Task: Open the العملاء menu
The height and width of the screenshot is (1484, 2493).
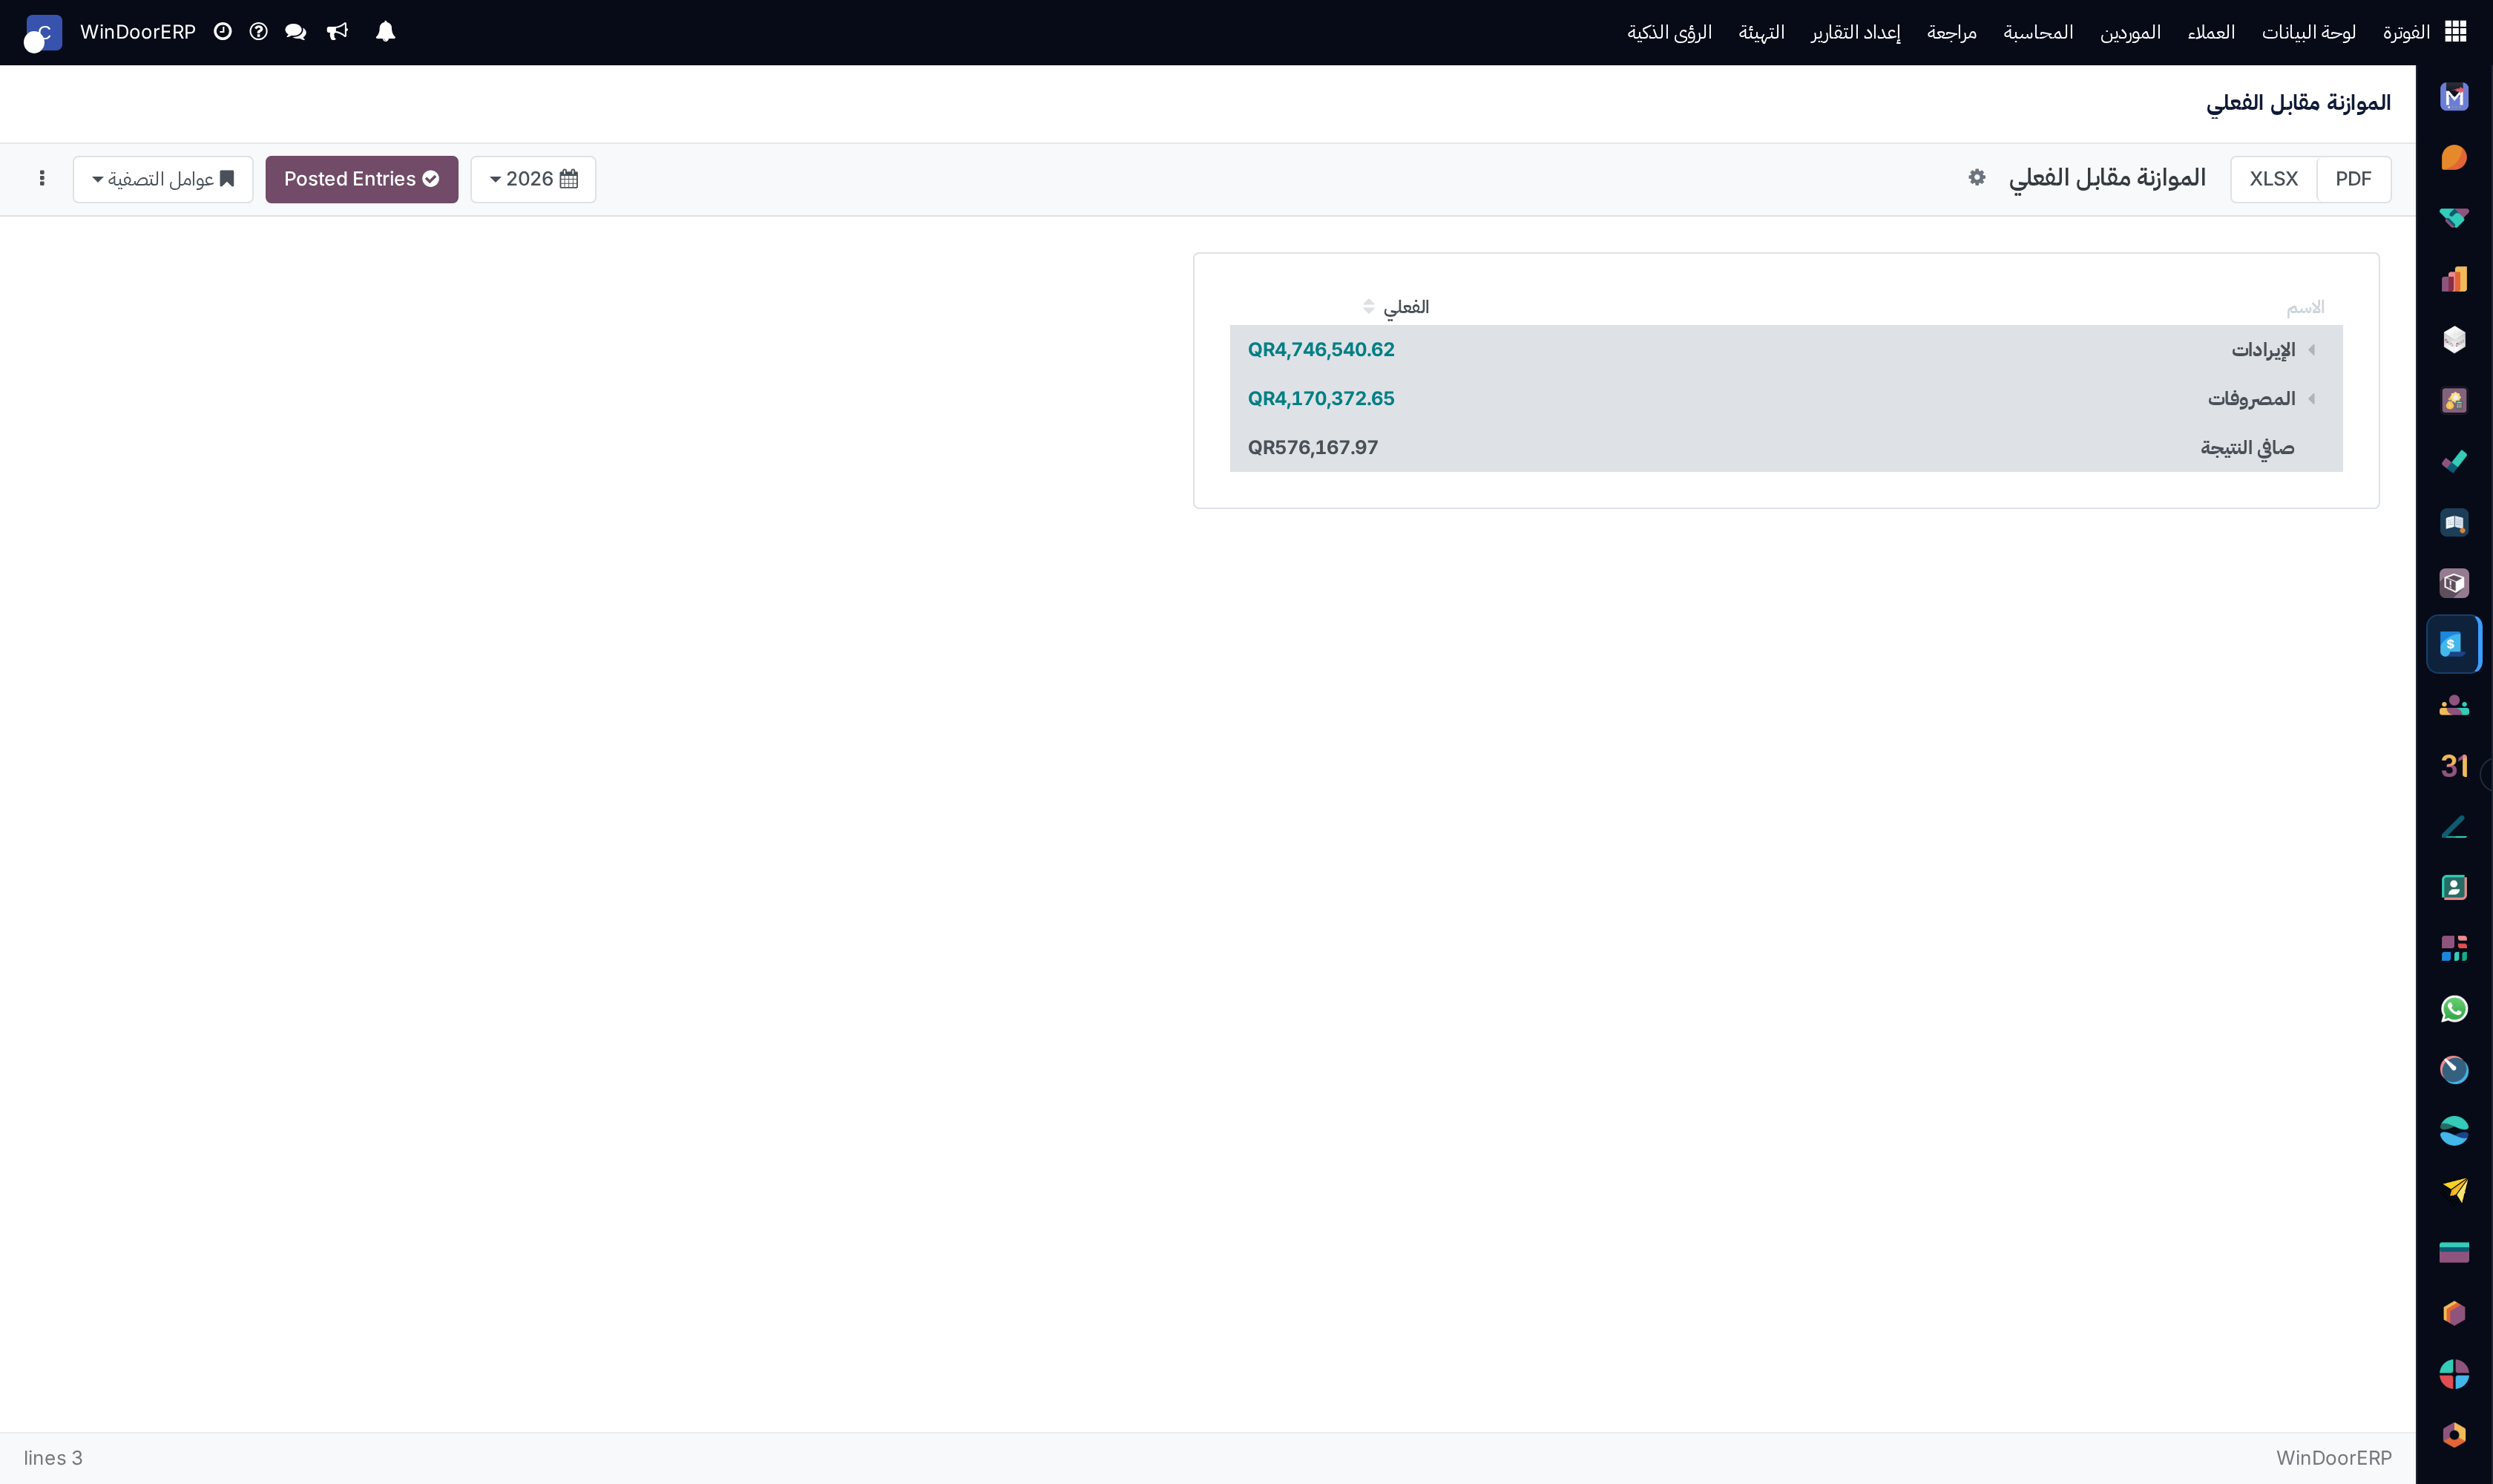Action: coord(2211,32)
